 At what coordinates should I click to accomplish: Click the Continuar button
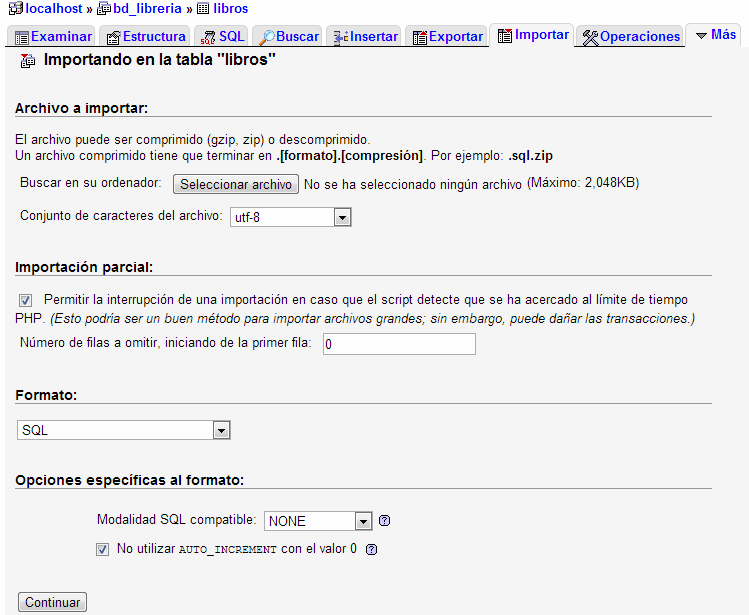tap(53, 602)
